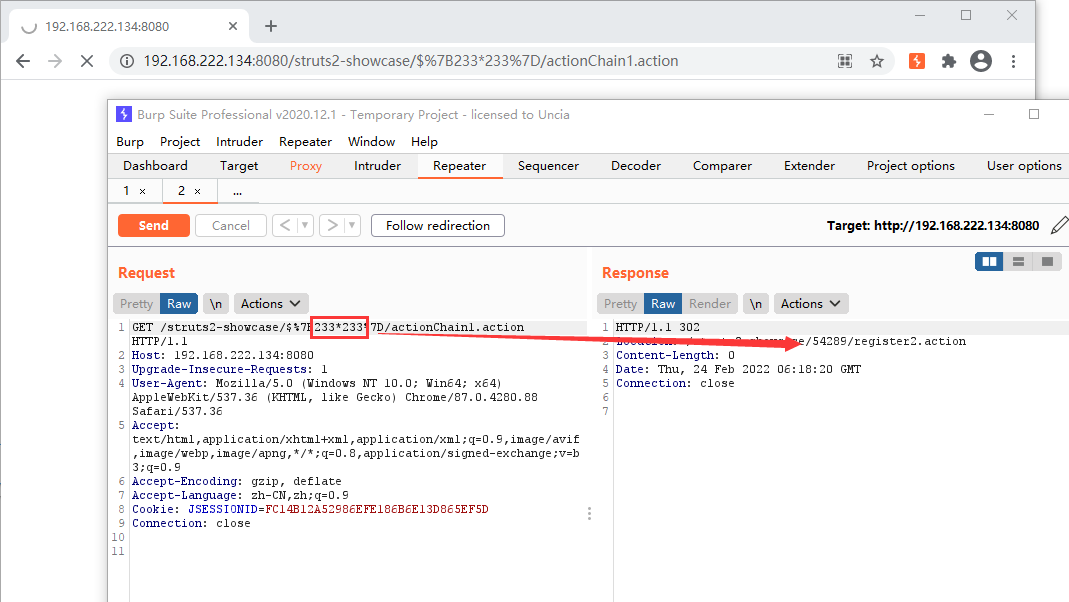Stop loading the Chrome page

coord(87,61)
